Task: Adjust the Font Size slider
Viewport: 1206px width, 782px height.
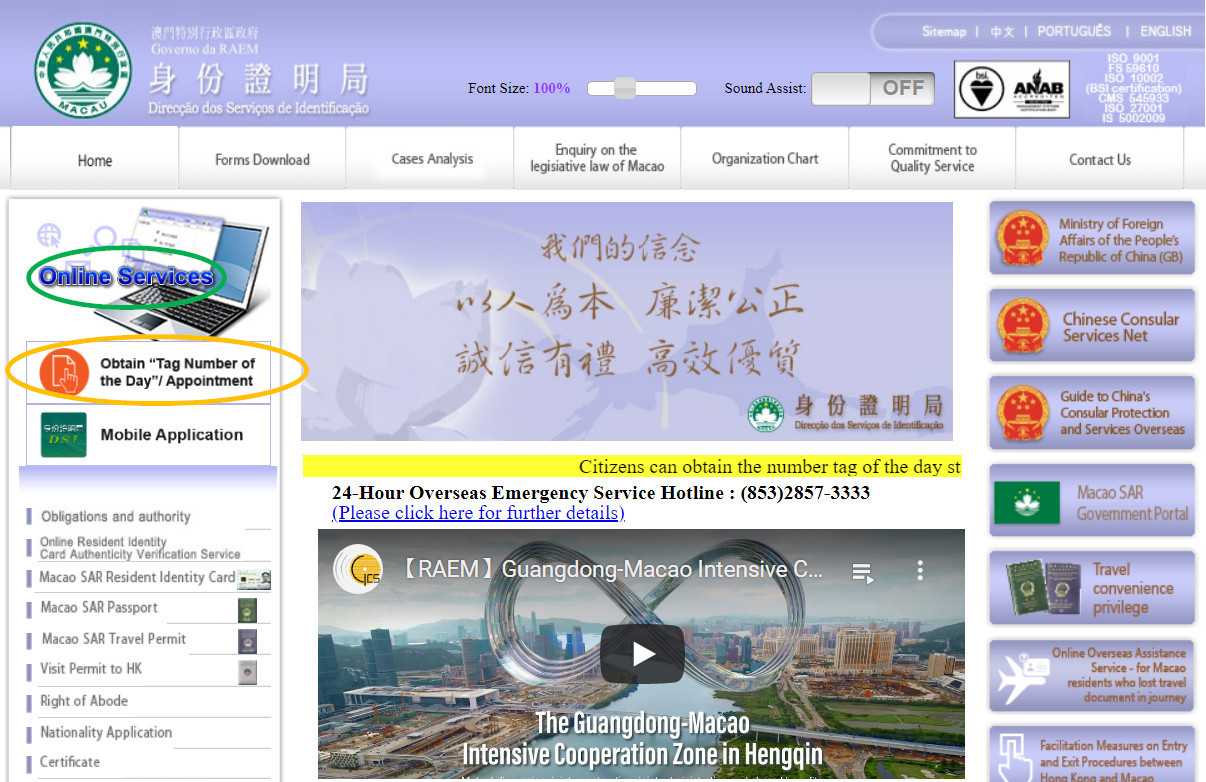Action: coord(625,89)
